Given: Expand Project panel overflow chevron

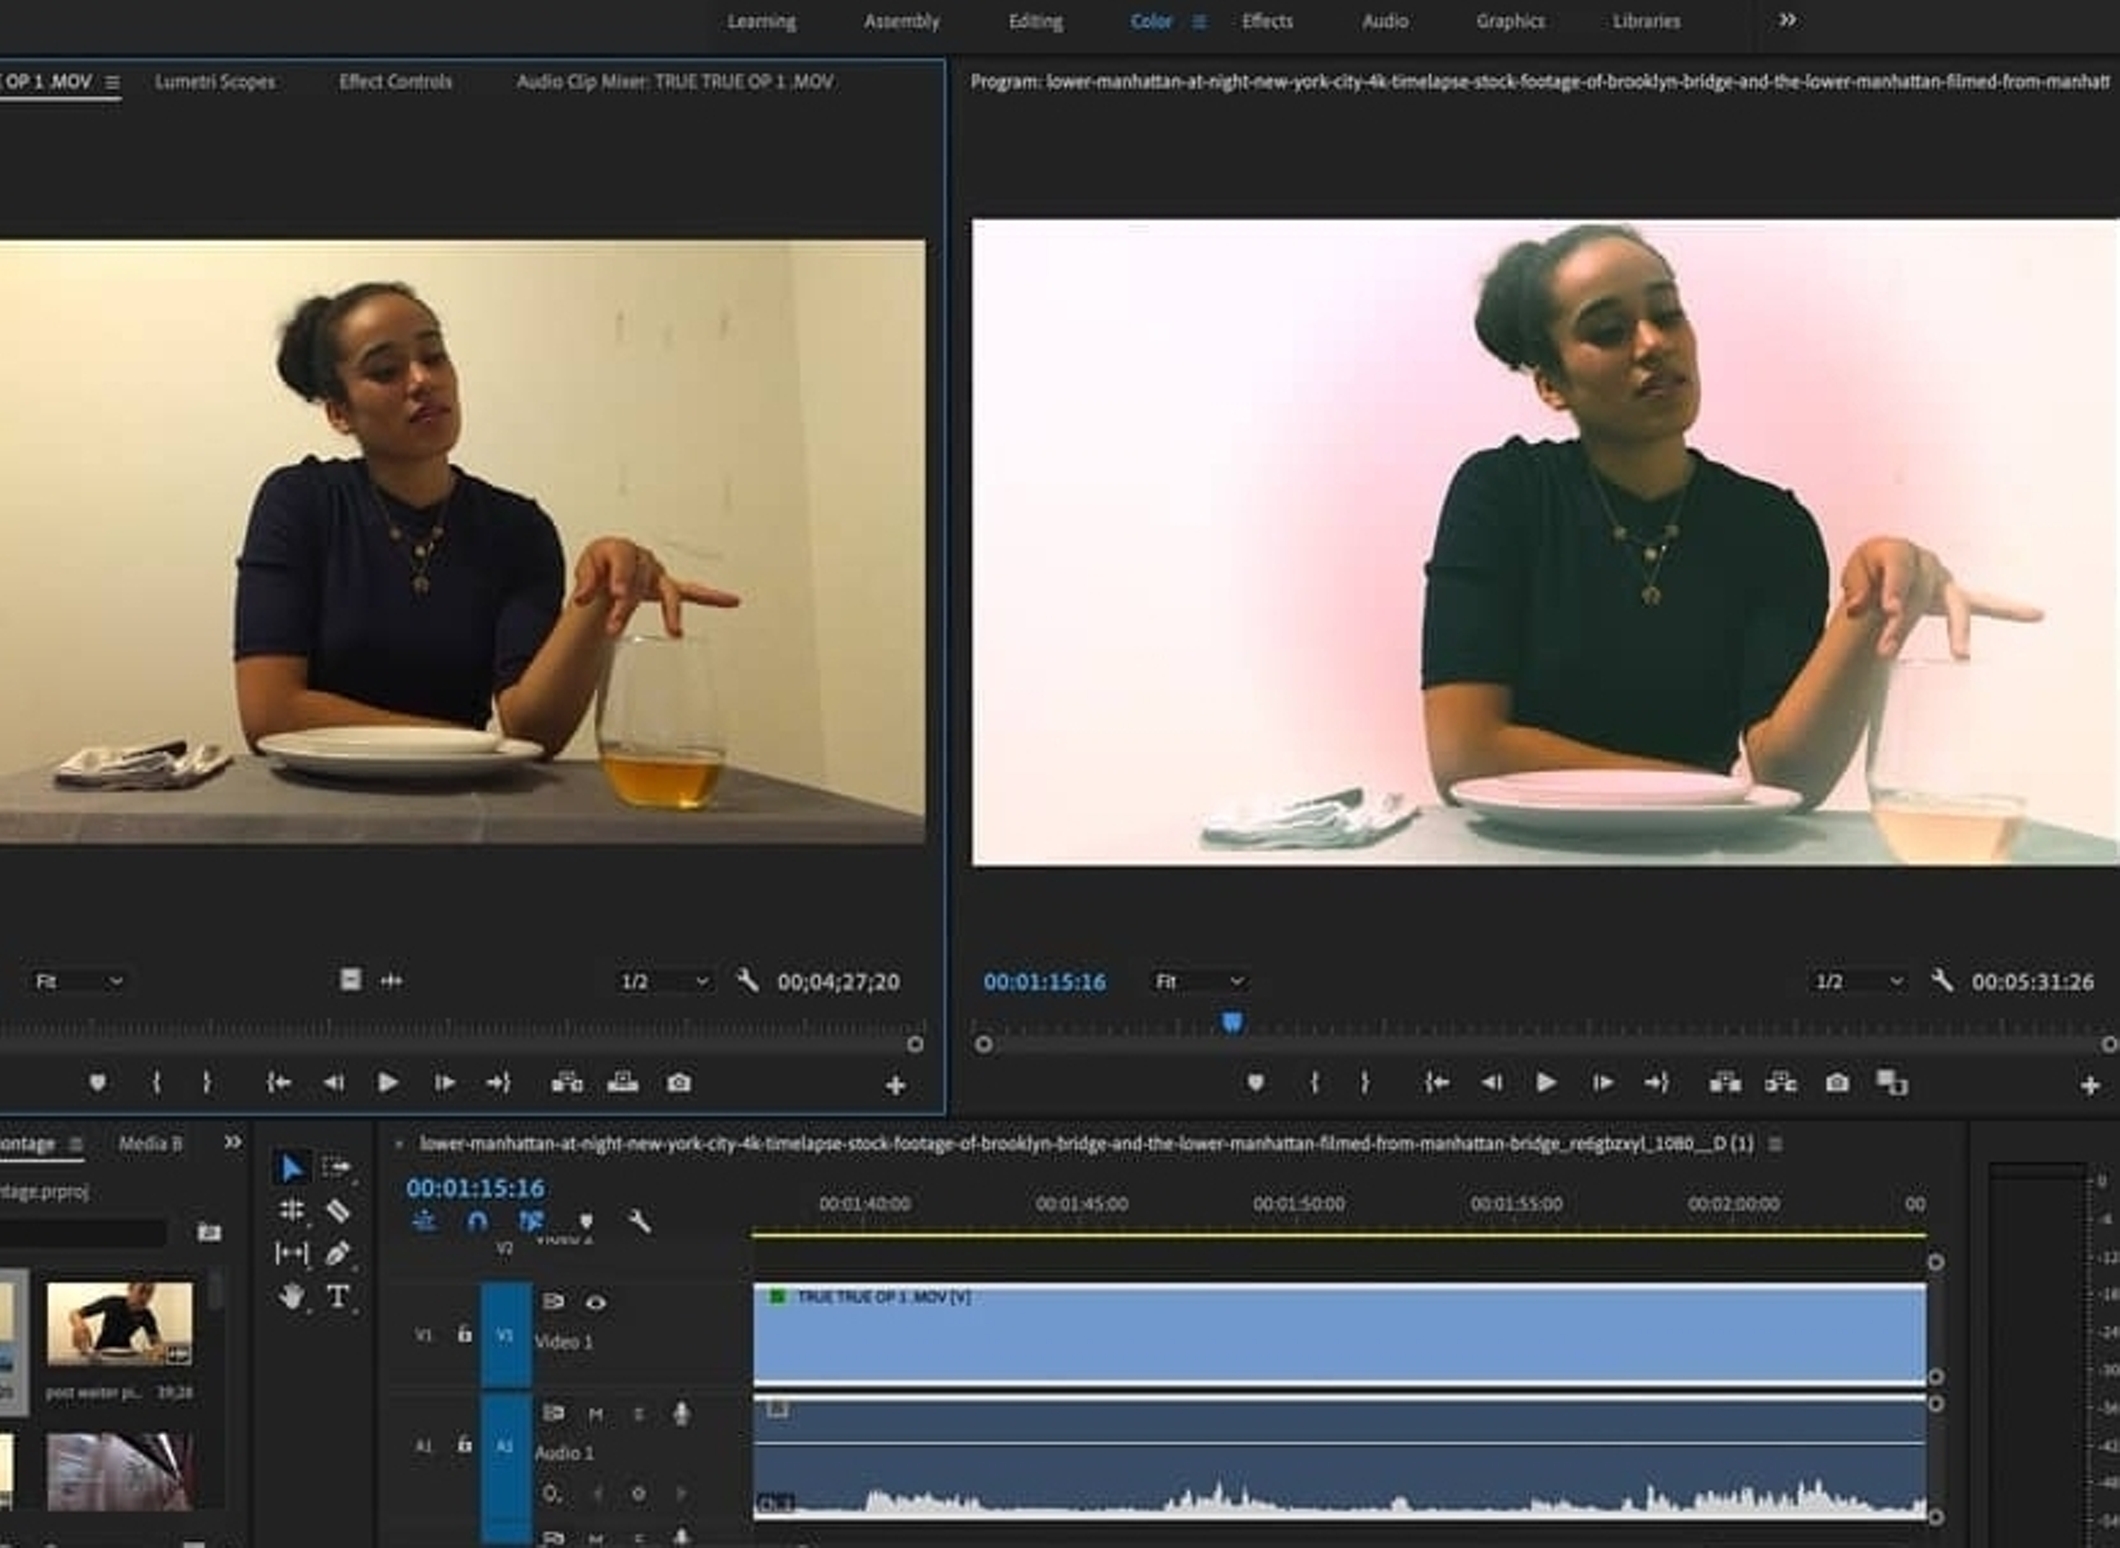Looking at the screenshot, I should coord(232,1142).
